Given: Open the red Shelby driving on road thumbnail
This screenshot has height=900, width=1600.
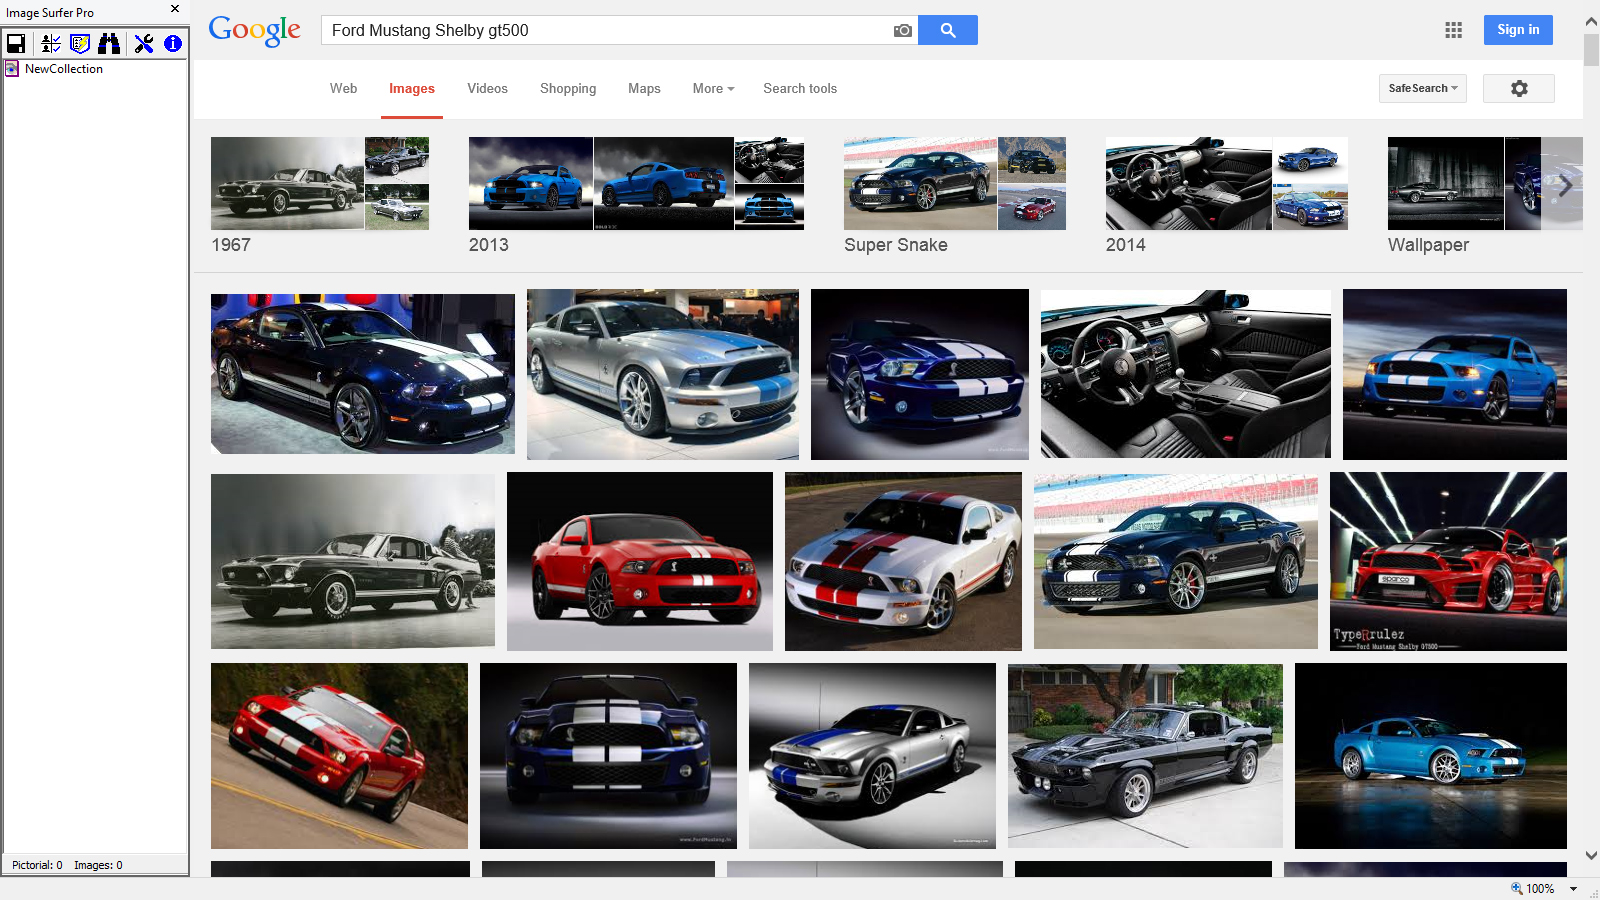Looking at the screenshot, I should [339, 756].
